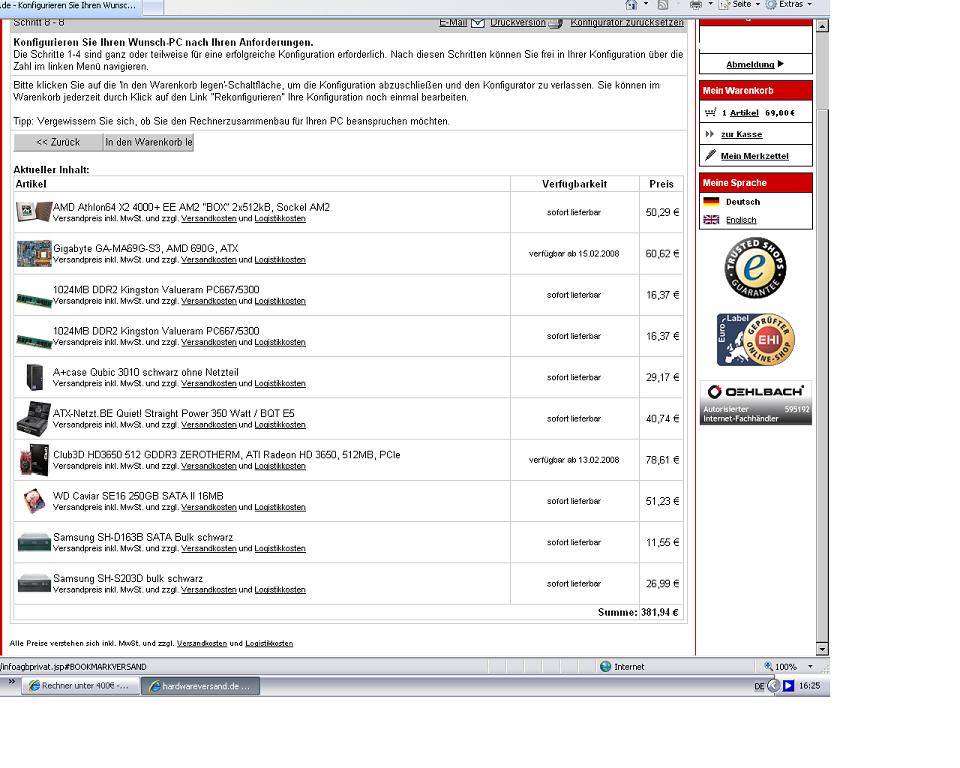This screenshot has height=768, width=960.
Task: Click the Extras gear icon in toolbar
Action: 771,4
